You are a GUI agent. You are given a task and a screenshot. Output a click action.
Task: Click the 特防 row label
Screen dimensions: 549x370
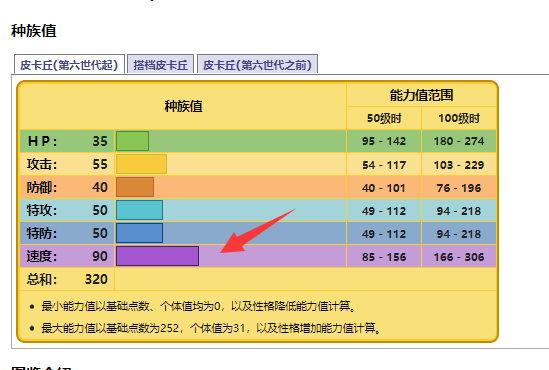[x=42, y=233]
